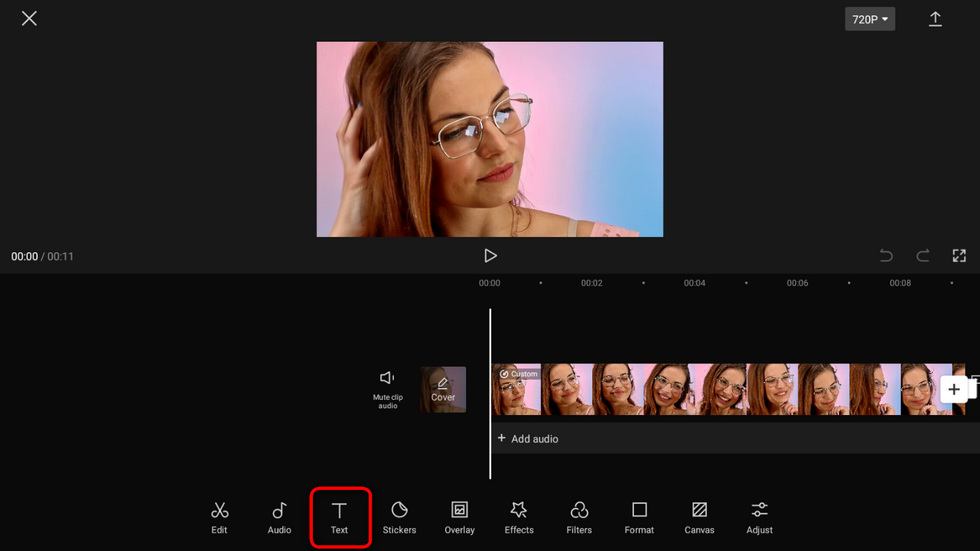980x551 pixels.
Task: Expand the 720P resolution dropdown
Action: [870, 19]
